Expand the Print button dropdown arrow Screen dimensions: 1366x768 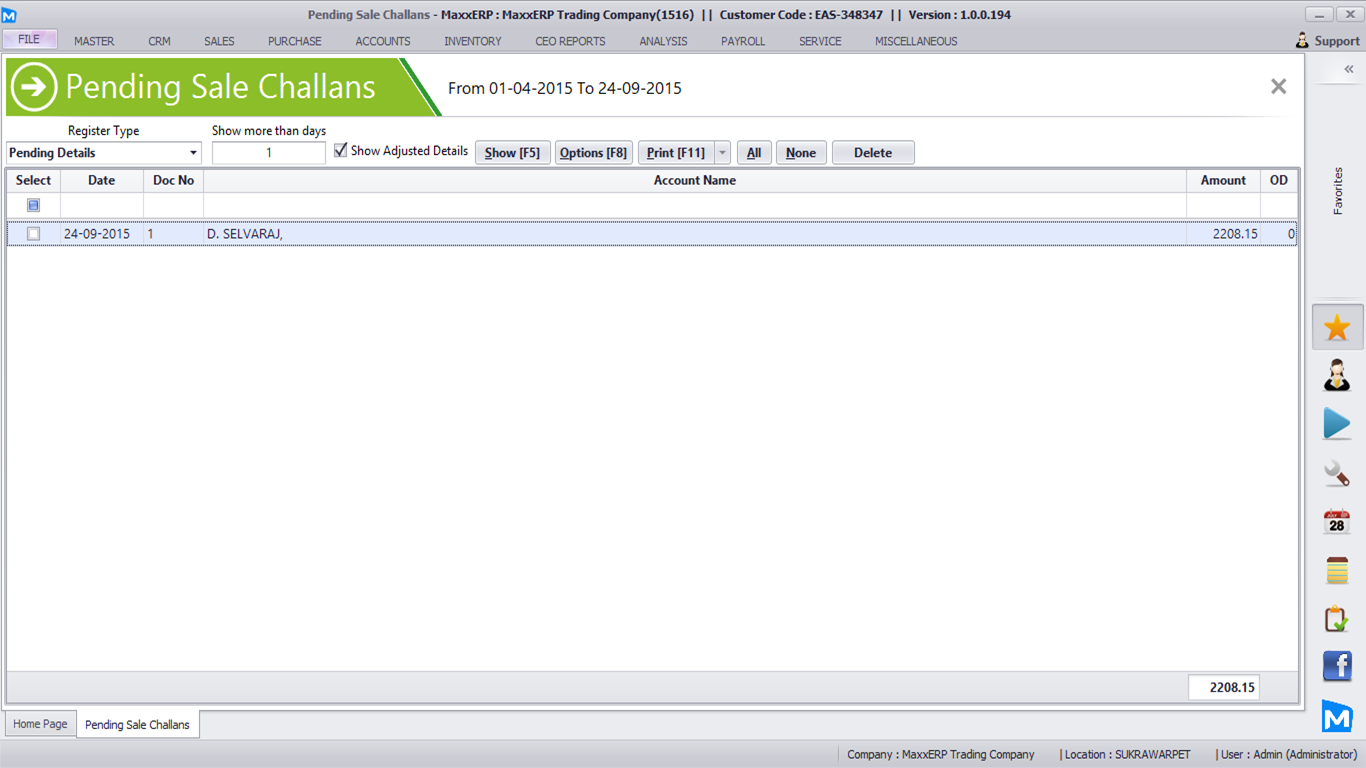722,153
